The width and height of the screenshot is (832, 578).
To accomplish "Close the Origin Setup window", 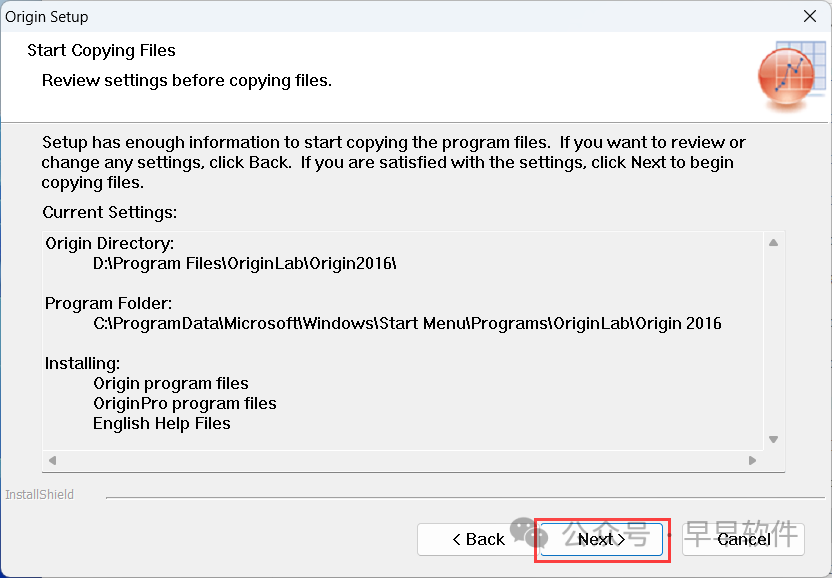I will pos(810,16).
